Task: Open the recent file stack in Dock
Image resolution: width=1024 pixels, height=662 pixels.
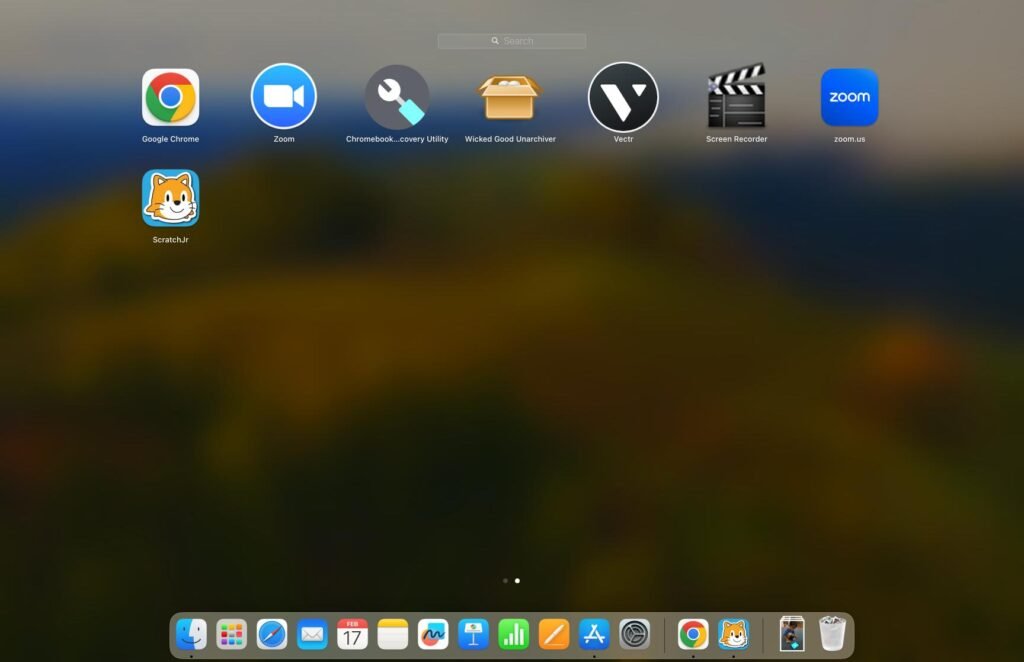Action: [792, 634]
